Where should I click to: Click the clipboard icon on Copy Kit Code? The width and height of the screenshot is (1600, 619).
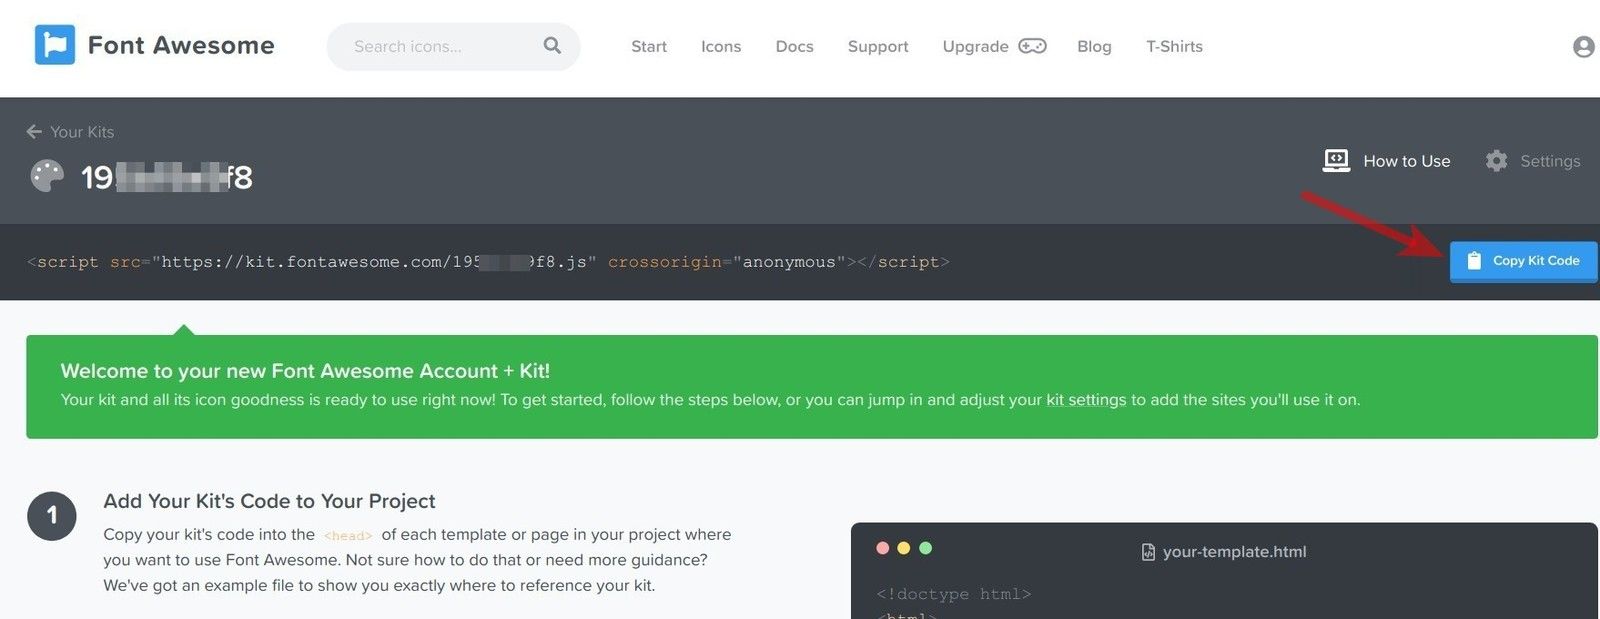(x=1474, y=261)
